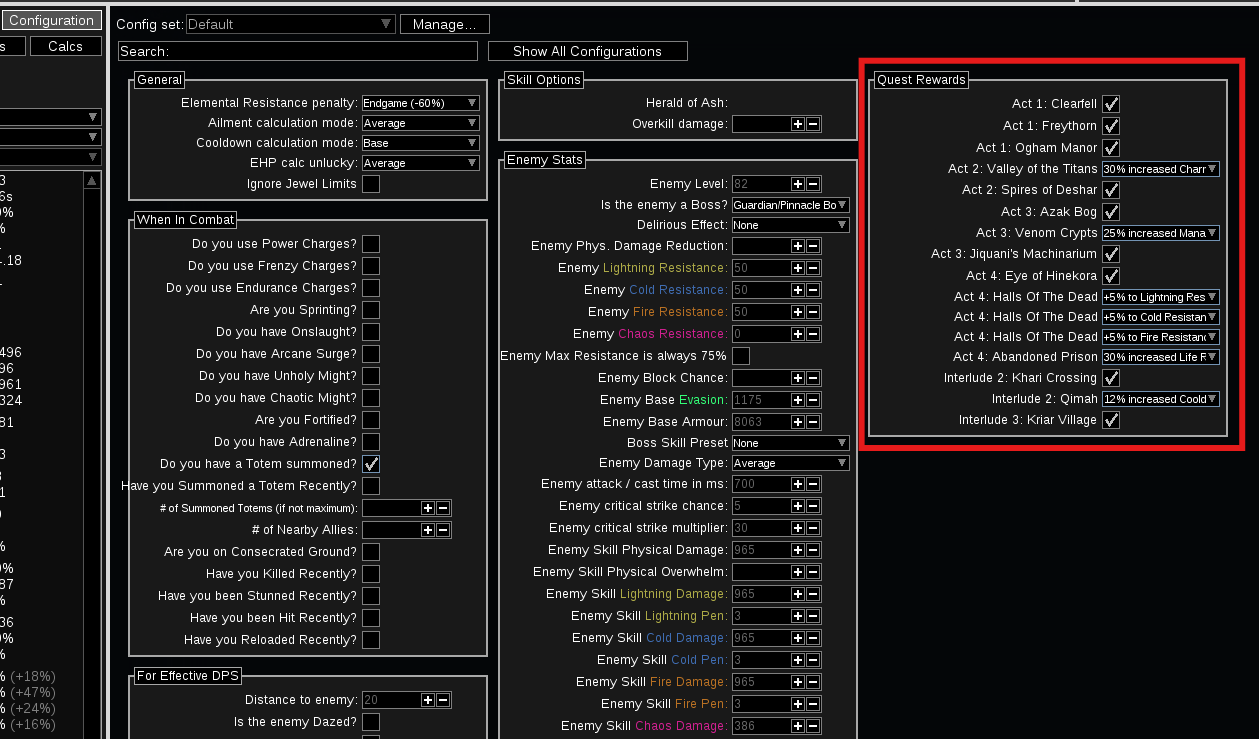Click plus button for Enemy Level
Image resolution: width=1259 pixels, height=739 pixels.
[x=798, y=184]
